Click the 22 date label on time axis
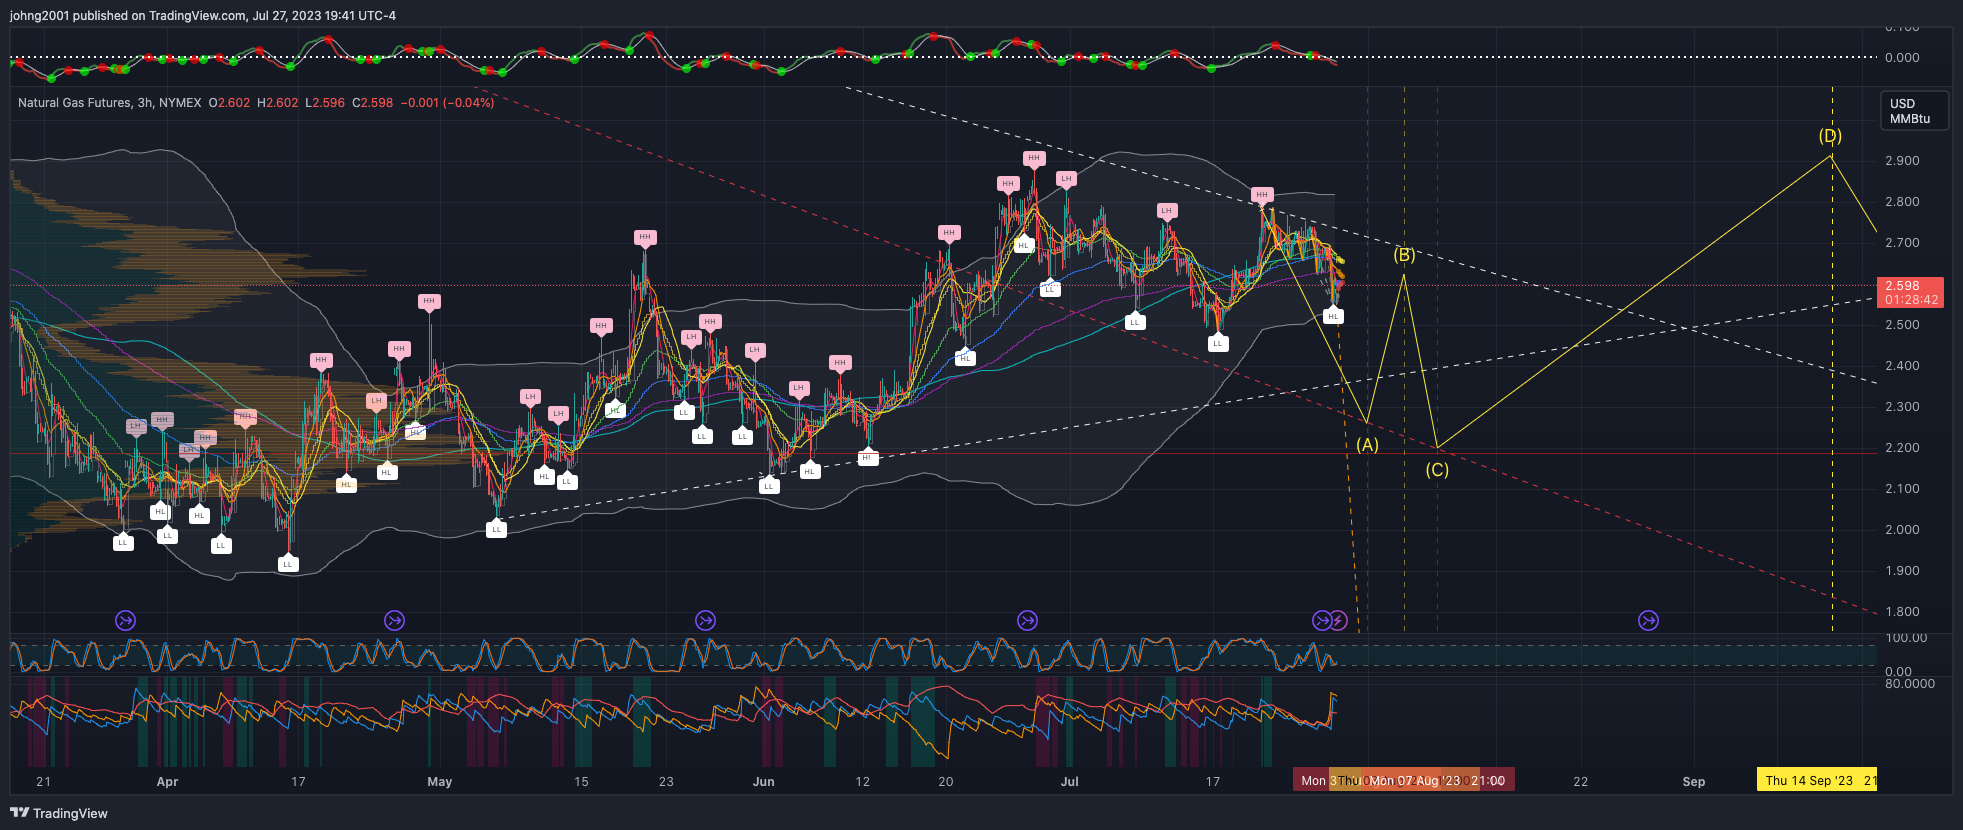 coord(1580,781)
